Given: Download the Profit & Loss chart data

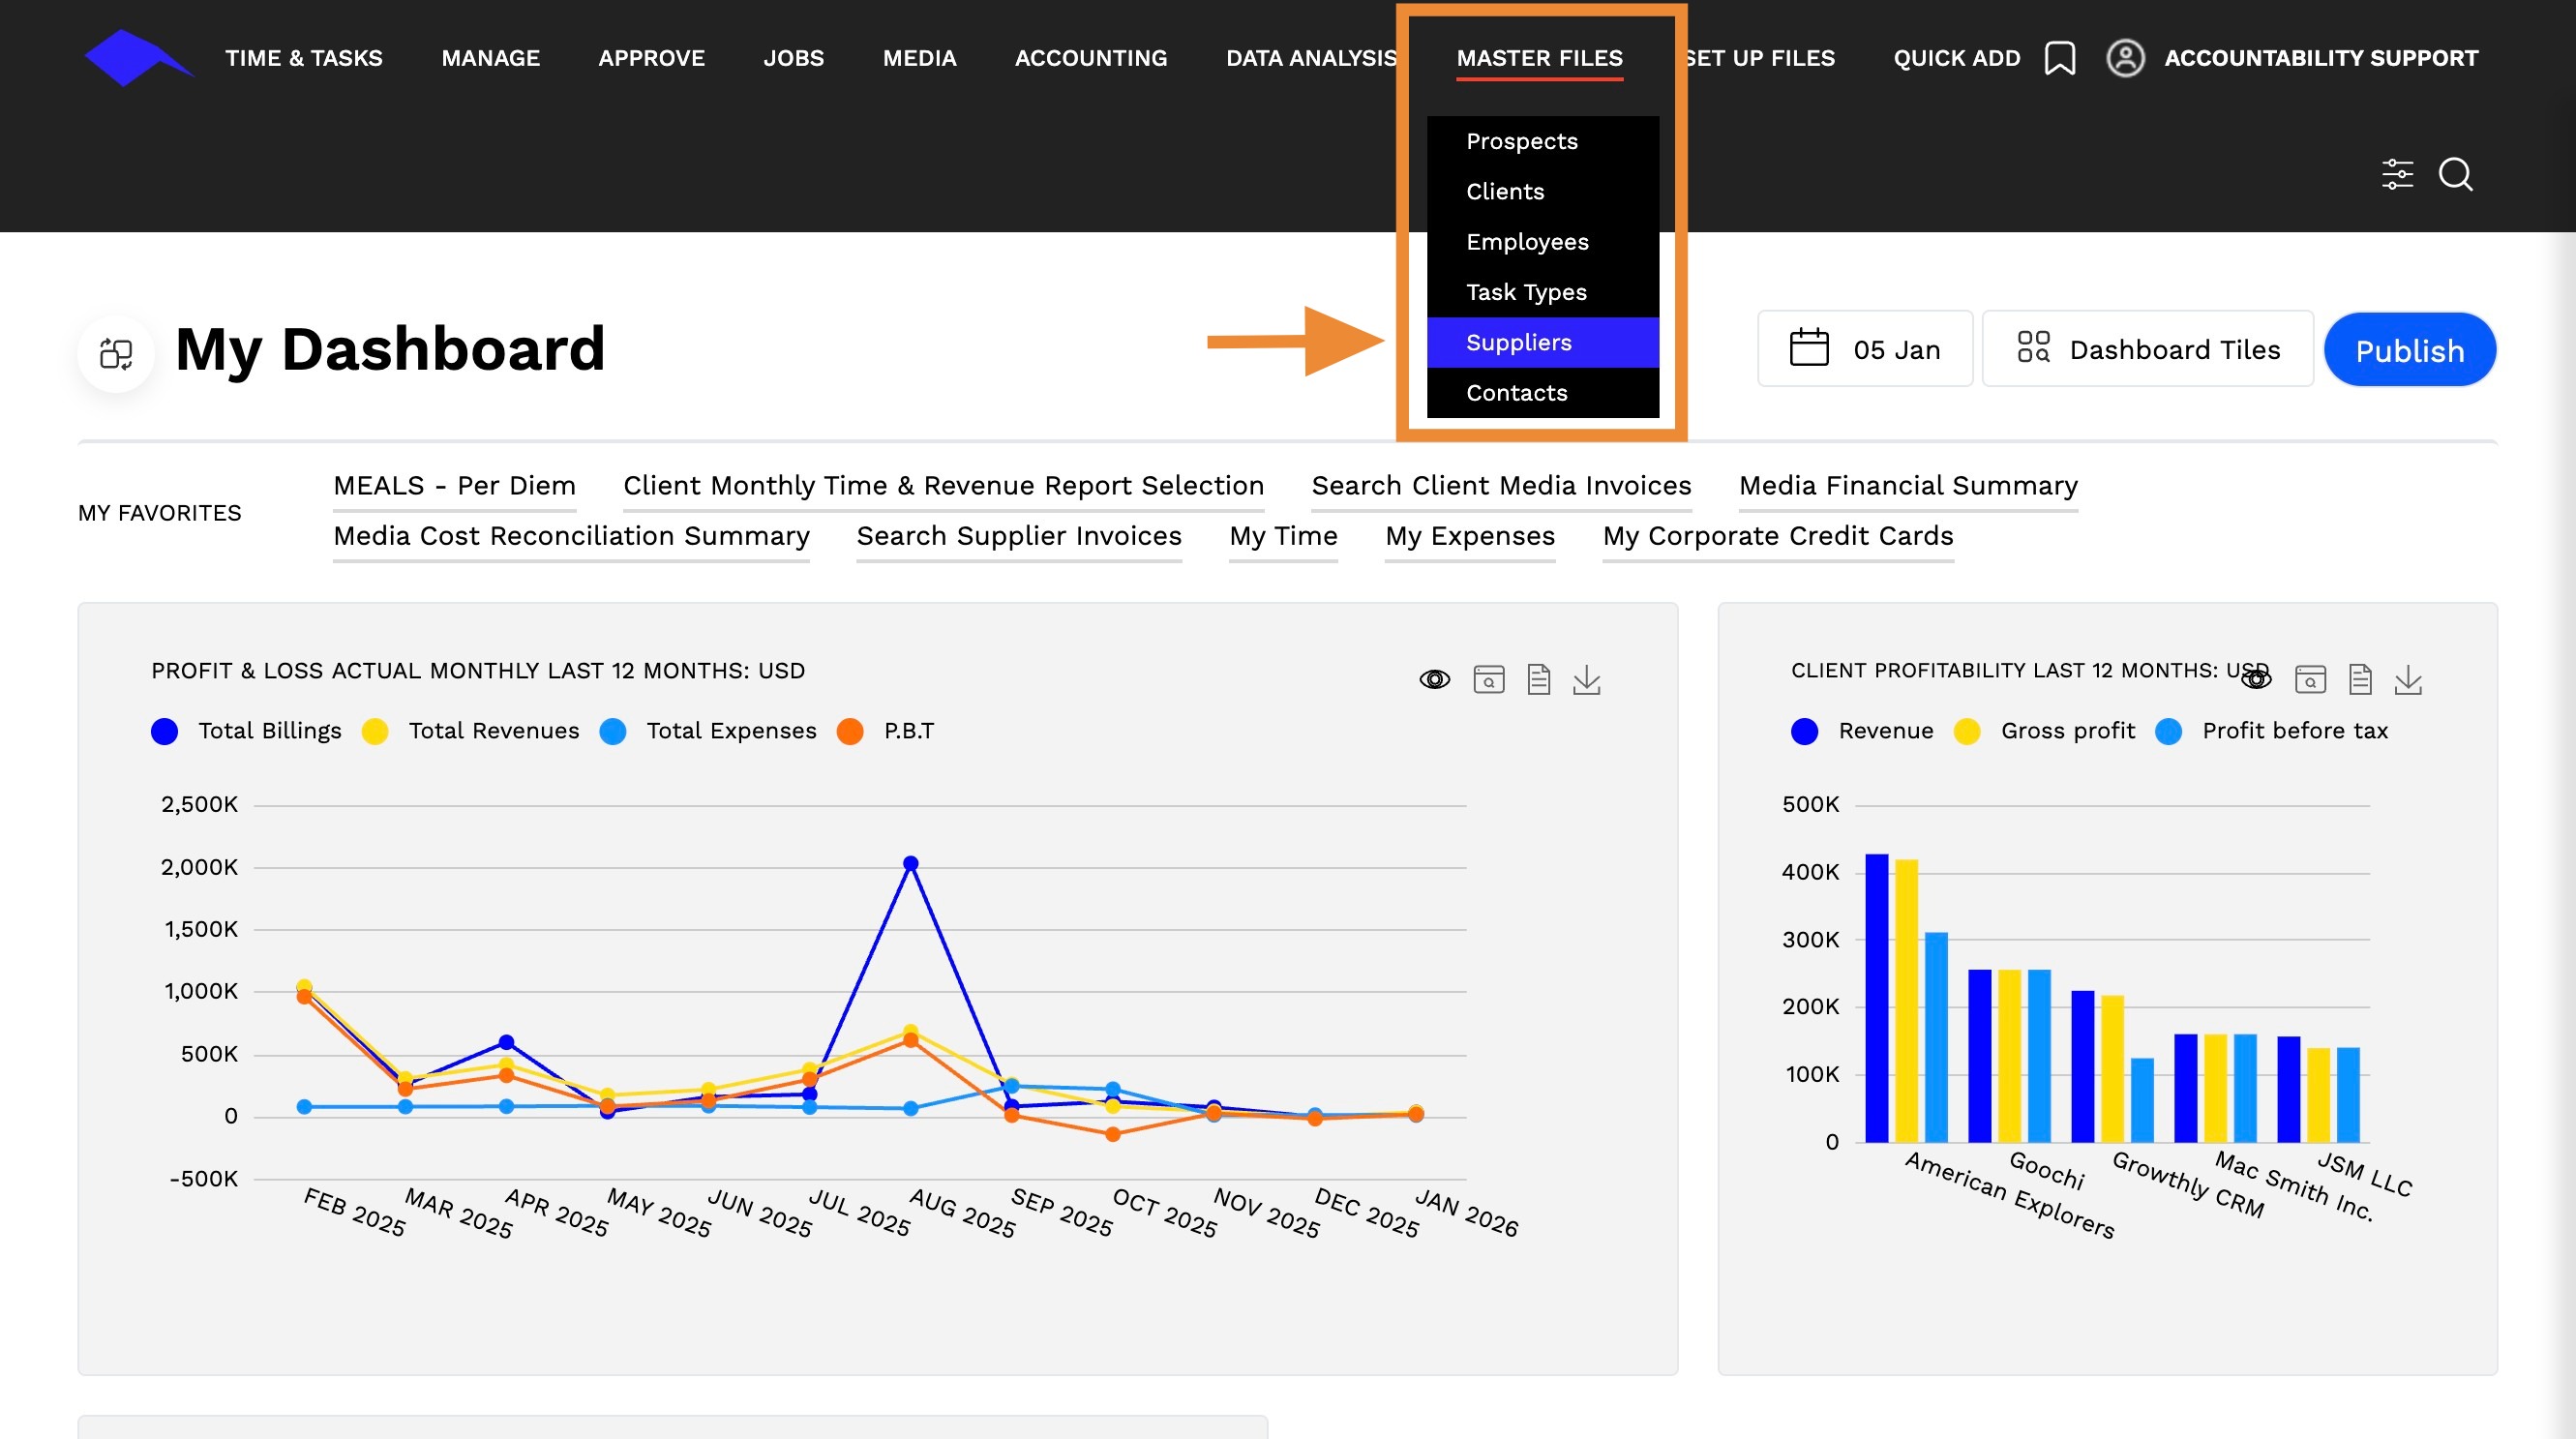Looking at the screenshot, I should click(x=1587, y=680).
